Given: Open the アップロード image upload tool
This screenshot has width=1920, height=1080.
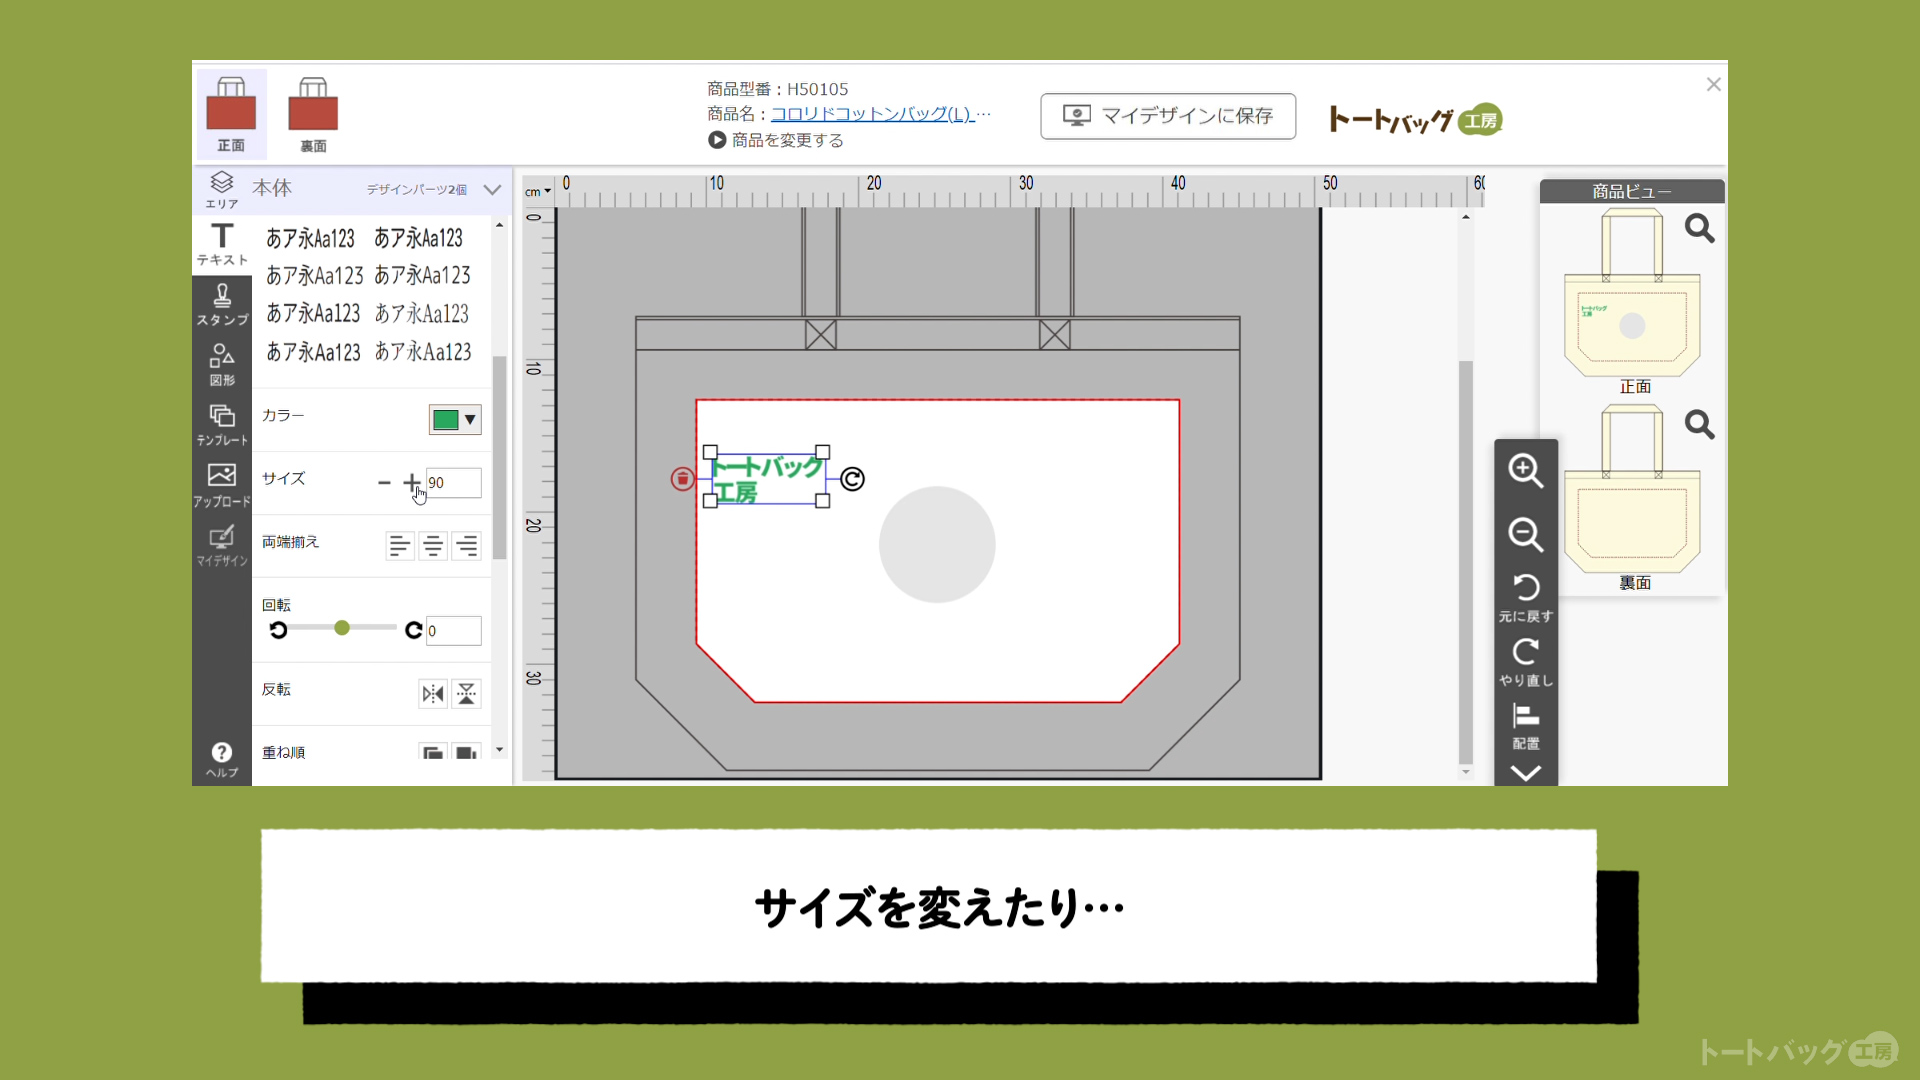Looking at the screenshot, I should (x=222, y=485).
